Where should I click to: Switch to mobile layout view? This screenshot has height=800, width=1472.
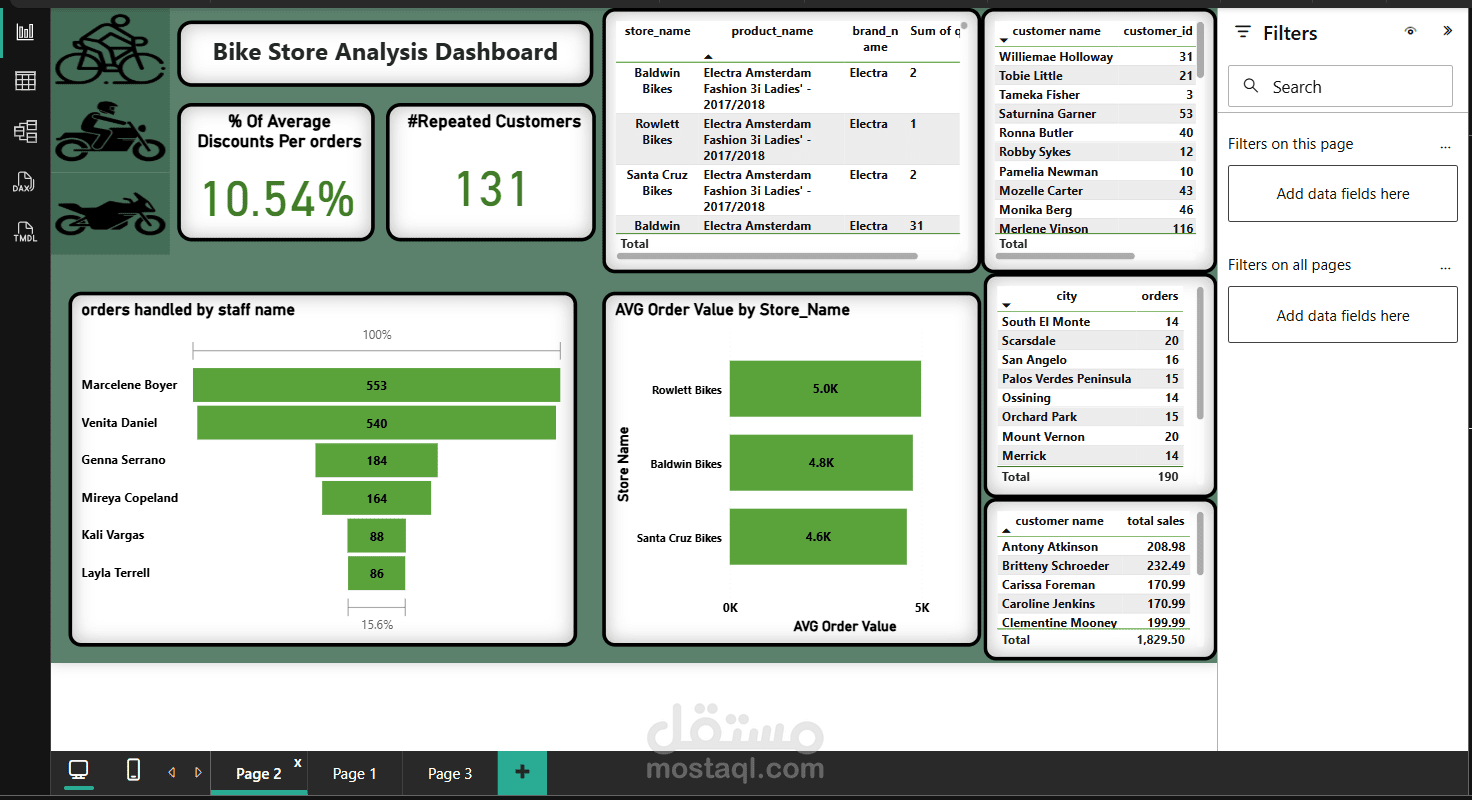tap(133, 770)
